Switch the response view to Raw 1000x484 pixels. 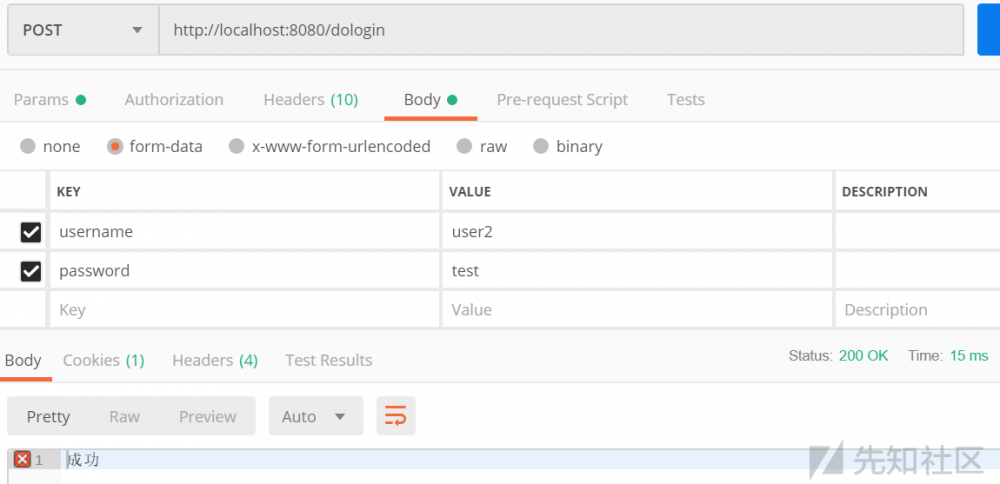pos(124,416)
